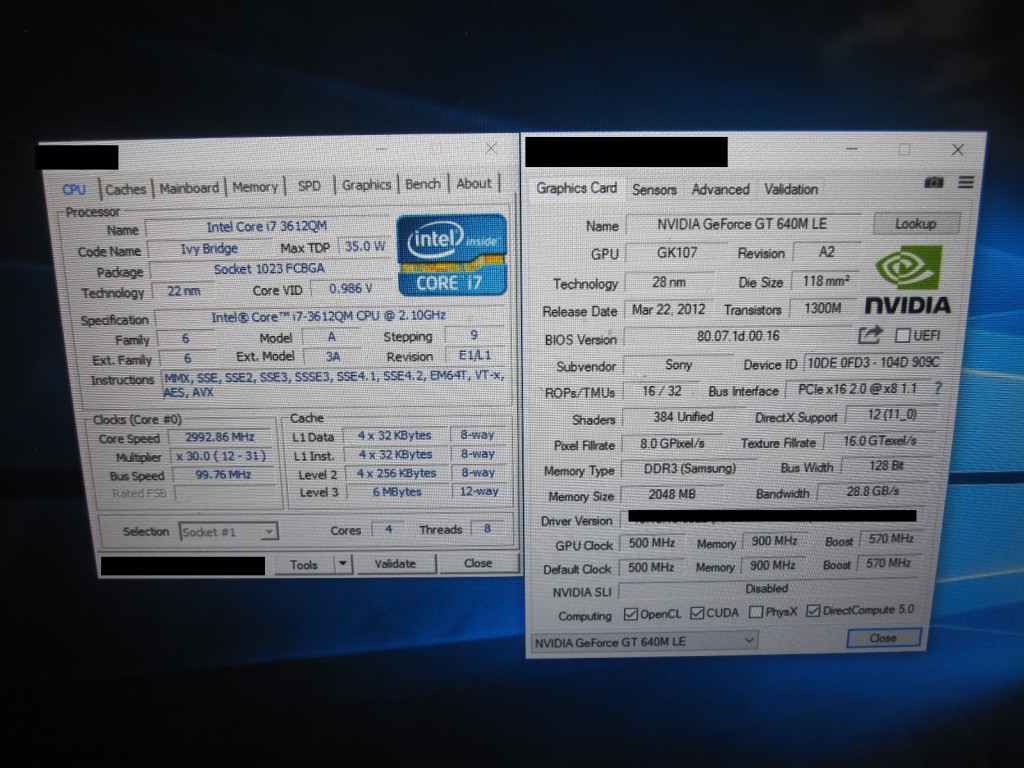Click the BIOS export share icon
The width and height of the screenshot is (1024, 768).
[x=869, y=335]
